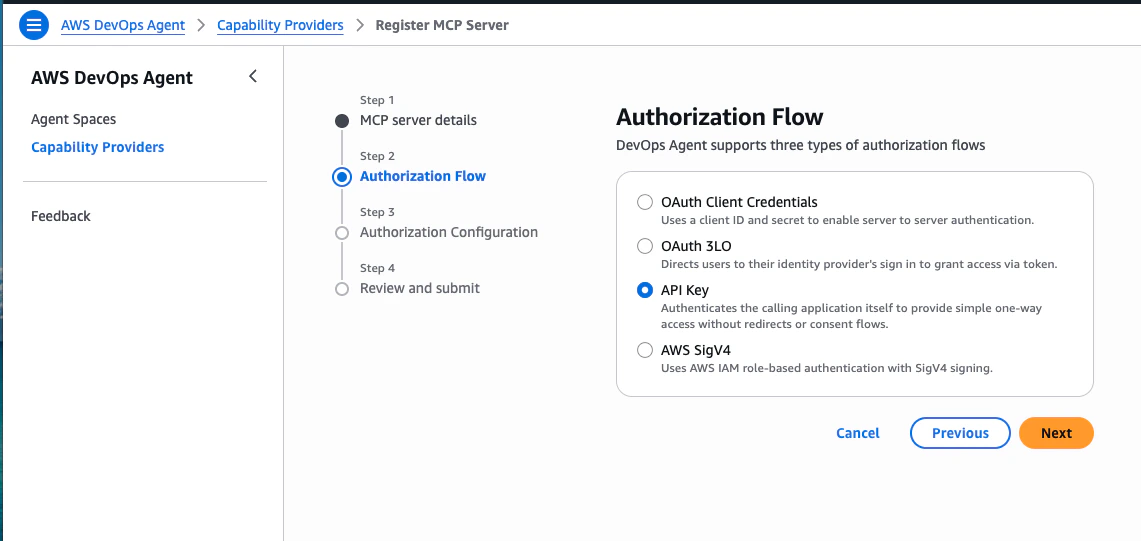Select OAuth Client Credentials radio button
The height and width of the screenshot is (541, 1141).
645,202
